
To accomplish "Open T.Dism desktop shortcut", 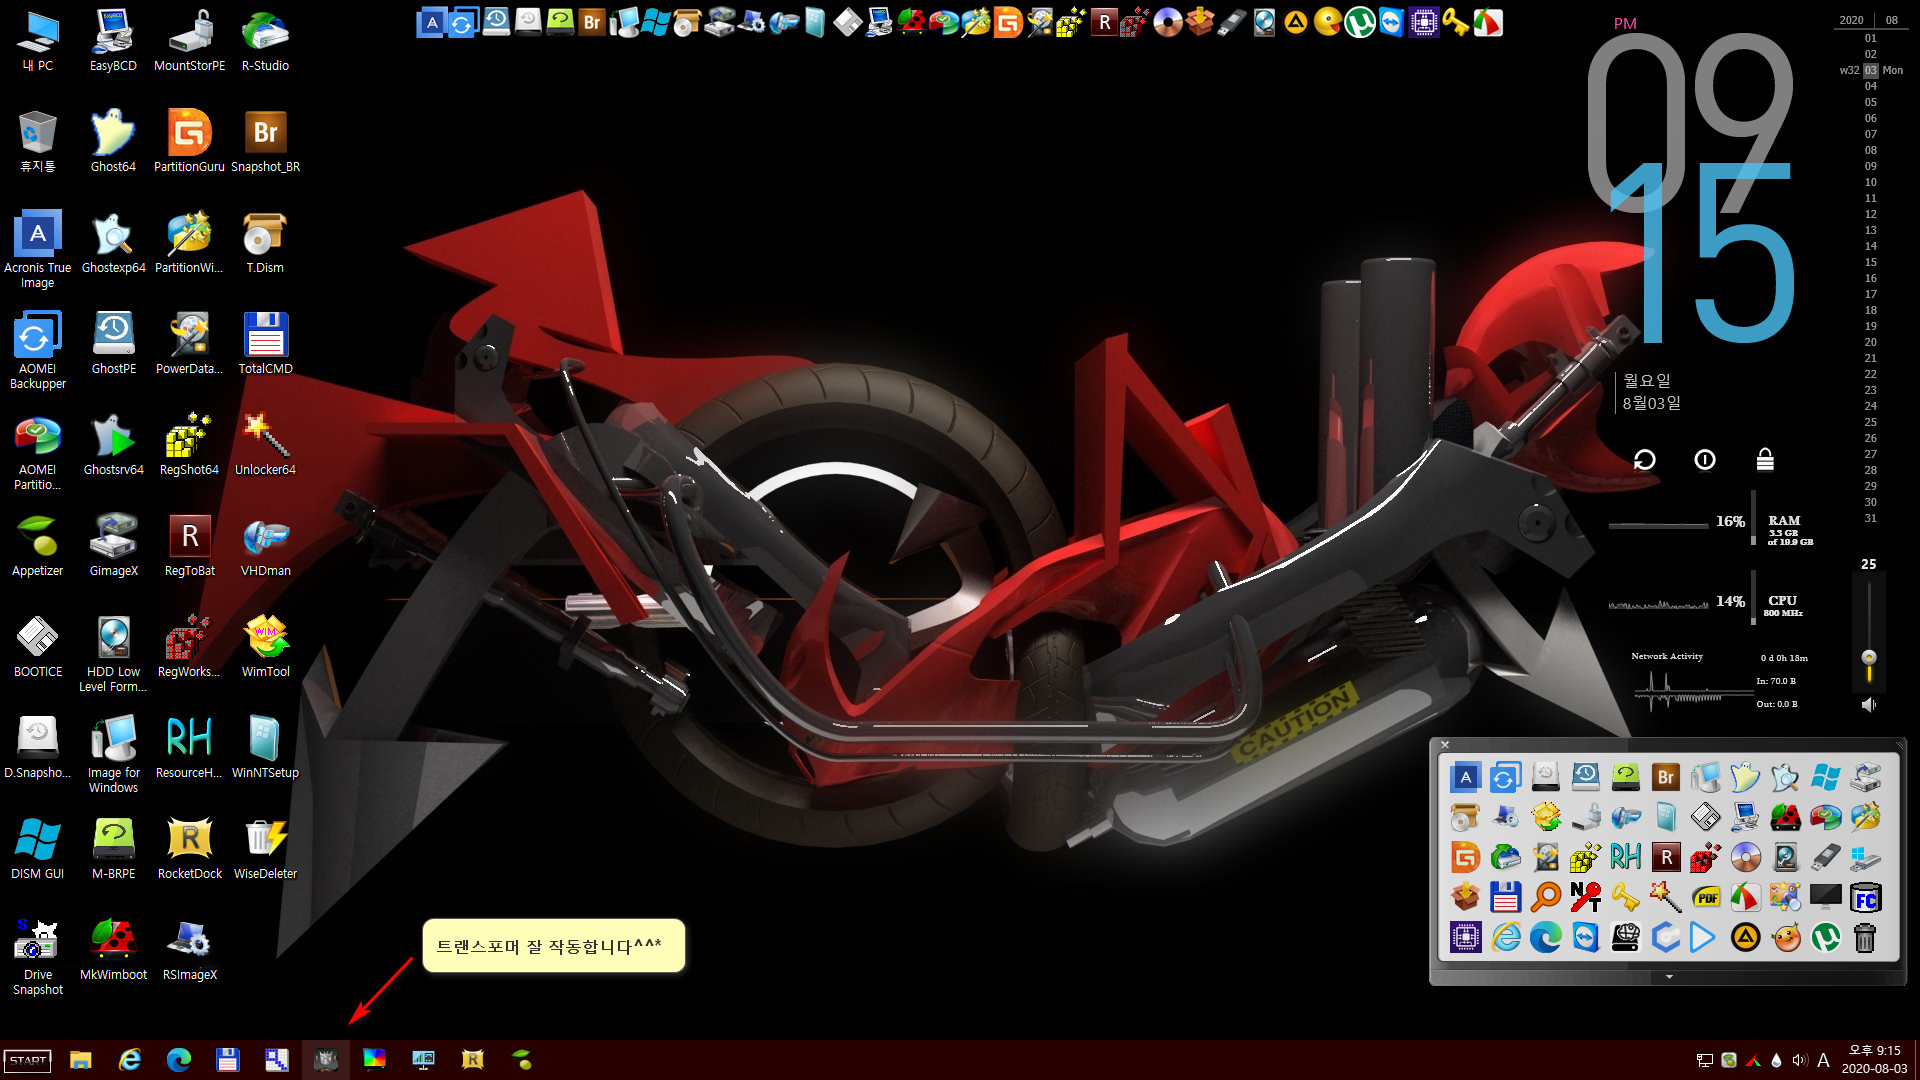I will (x=265, y=243).
